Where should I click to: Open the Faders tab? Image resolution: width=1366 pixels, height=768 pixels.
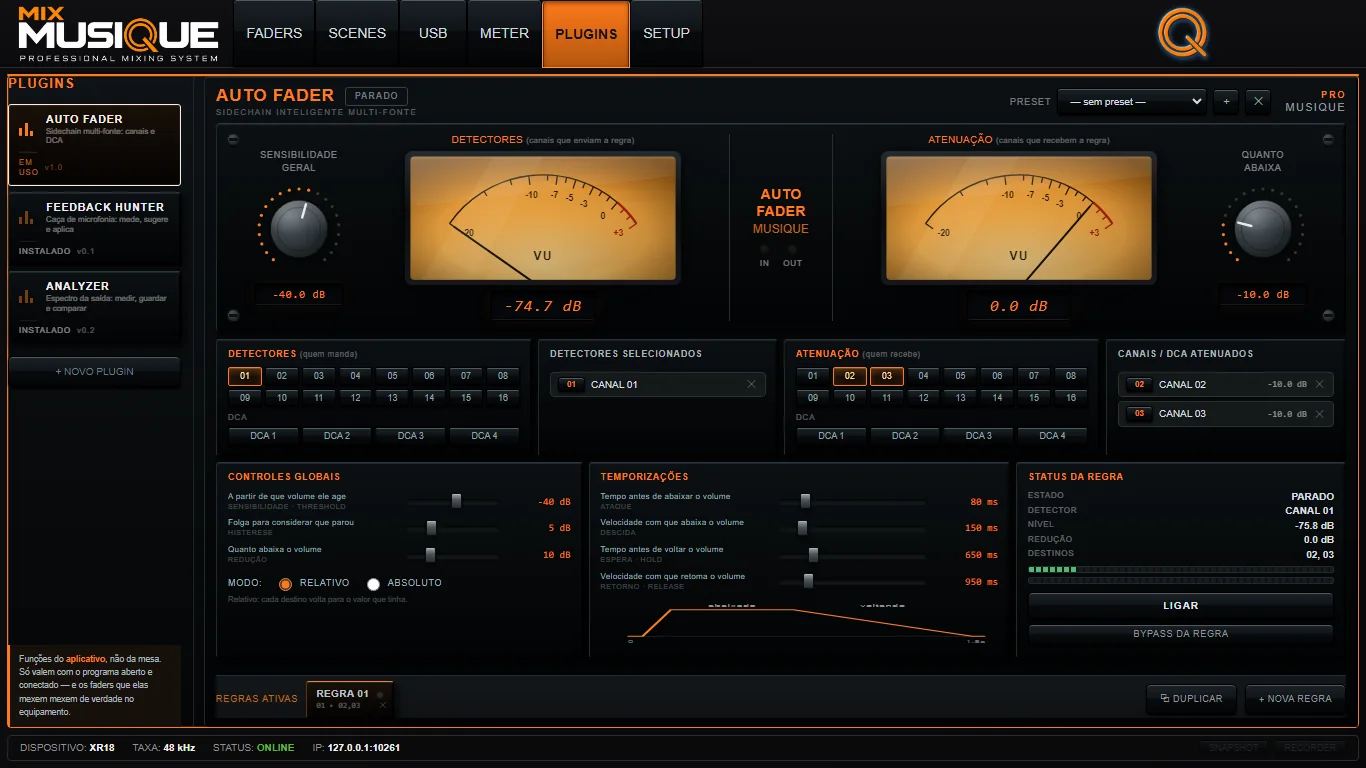click(x=274, y=33)
